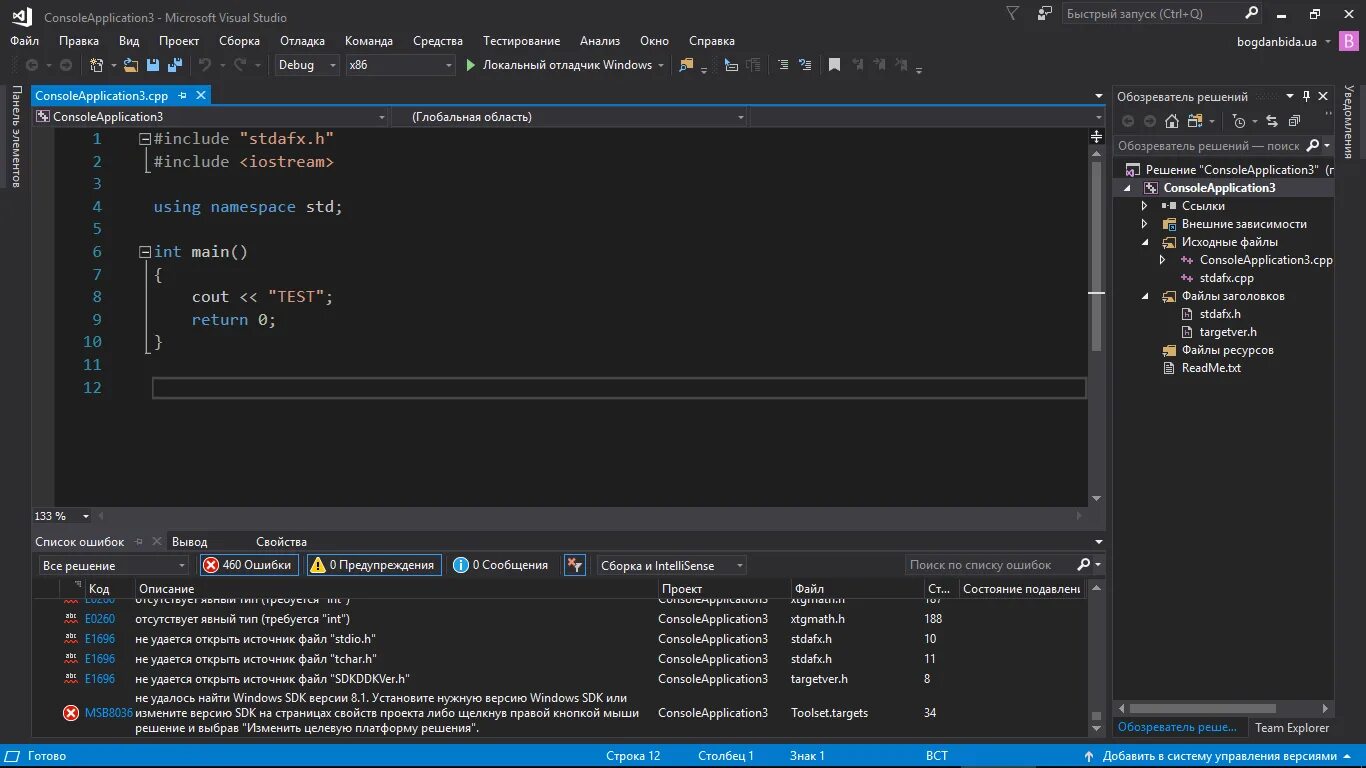The image size is (1366, 768).
Task: Pin the Solution Explorer panel with the pushpin icon
Action: pyautogui.click(x=1305, y=96)
